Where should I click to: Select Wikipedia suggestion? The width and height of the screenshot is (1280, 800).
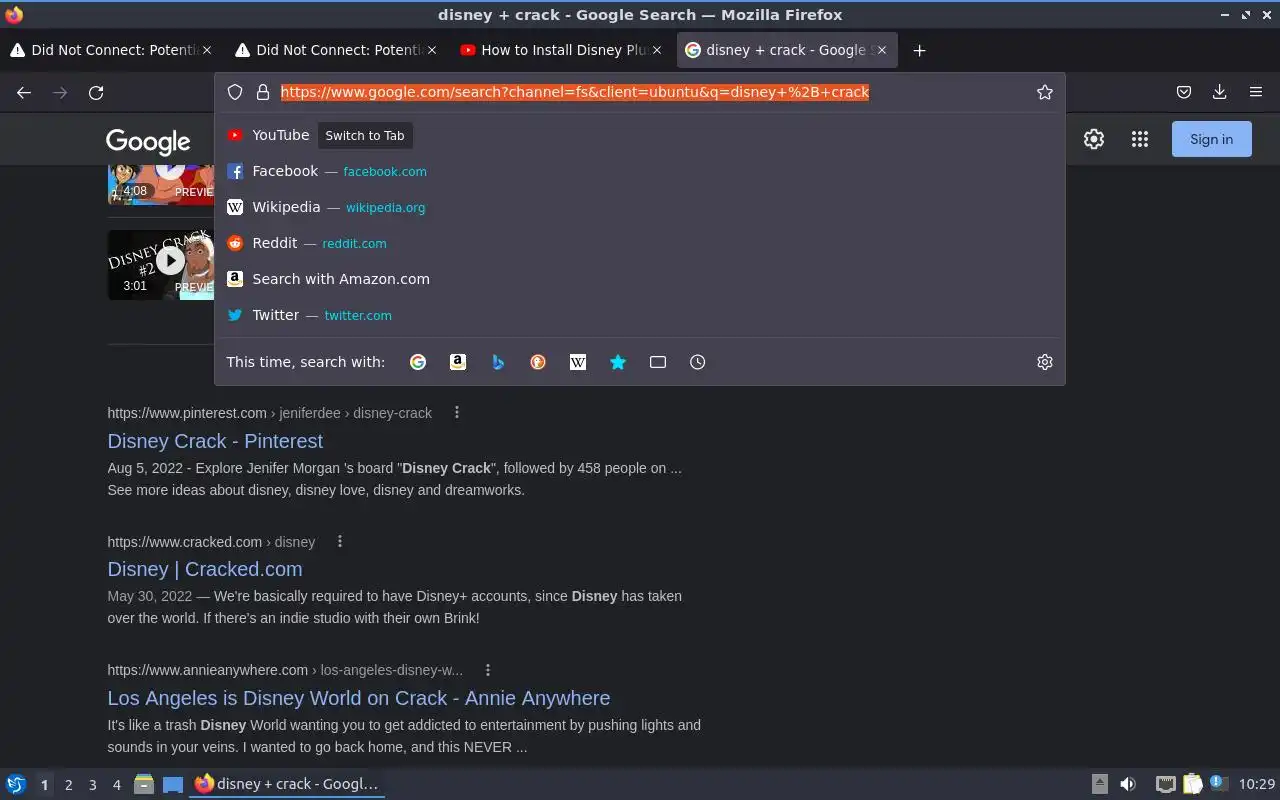pyautogui.click(x=640, y=207)
